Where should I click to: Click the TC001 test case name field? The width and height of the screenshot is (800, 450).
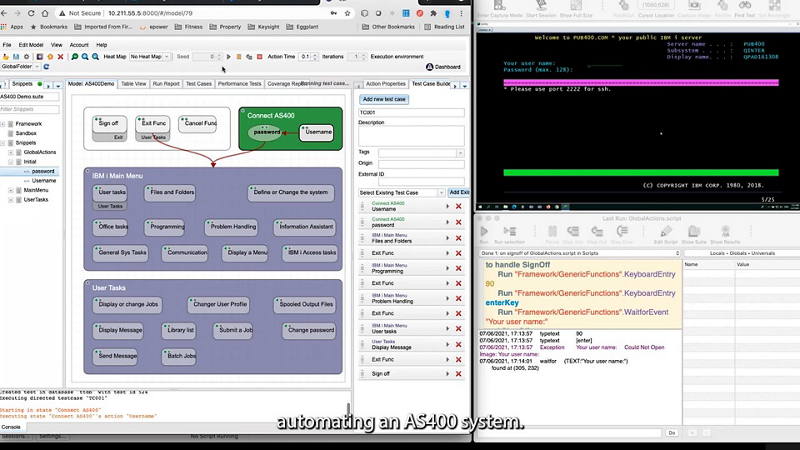click(411, 112)
